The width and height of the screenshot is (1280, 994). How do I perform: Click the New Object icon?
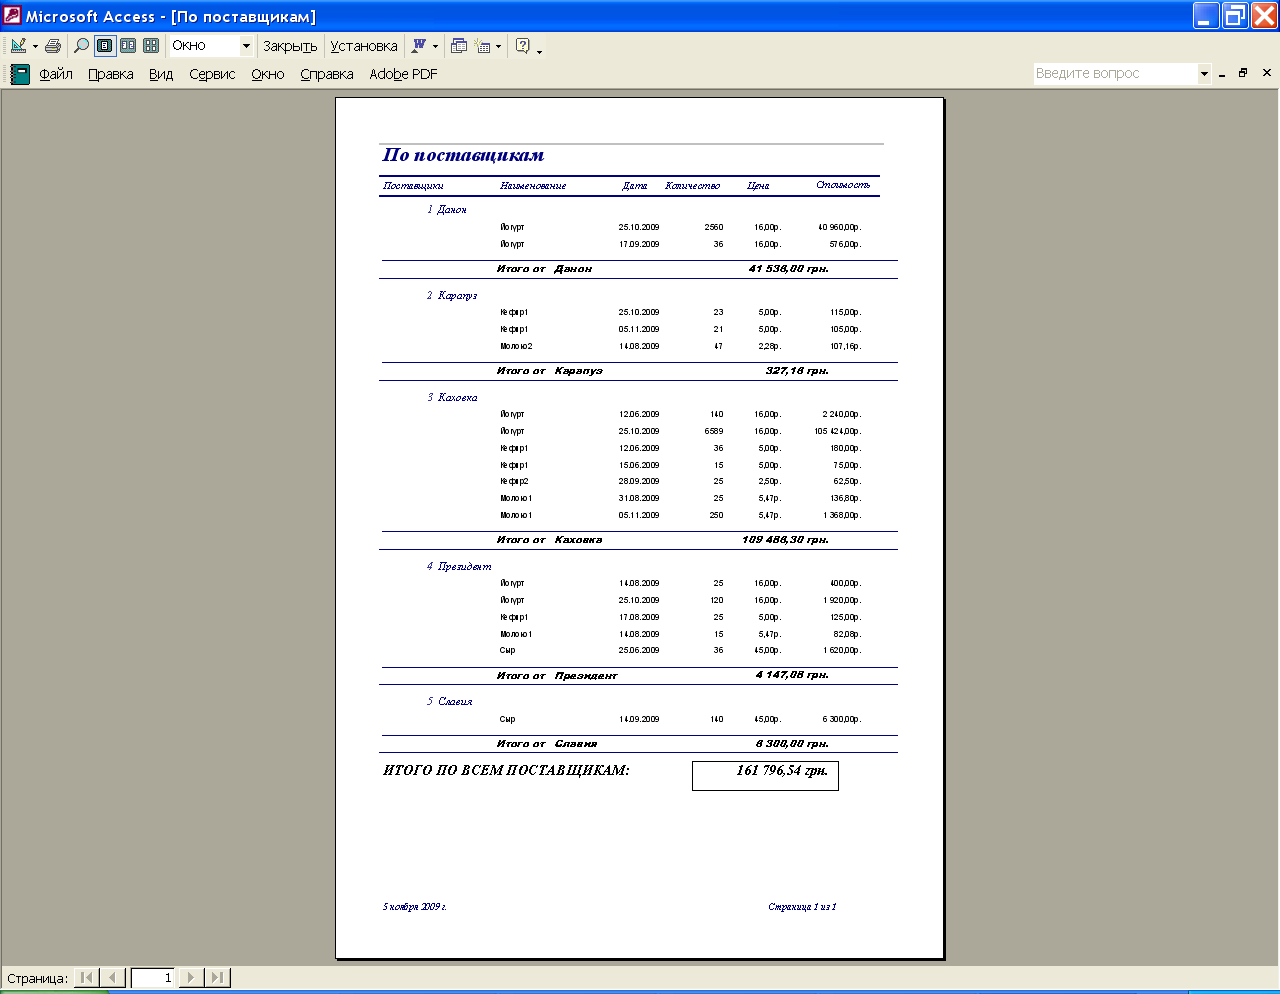(x=483, y=46)
